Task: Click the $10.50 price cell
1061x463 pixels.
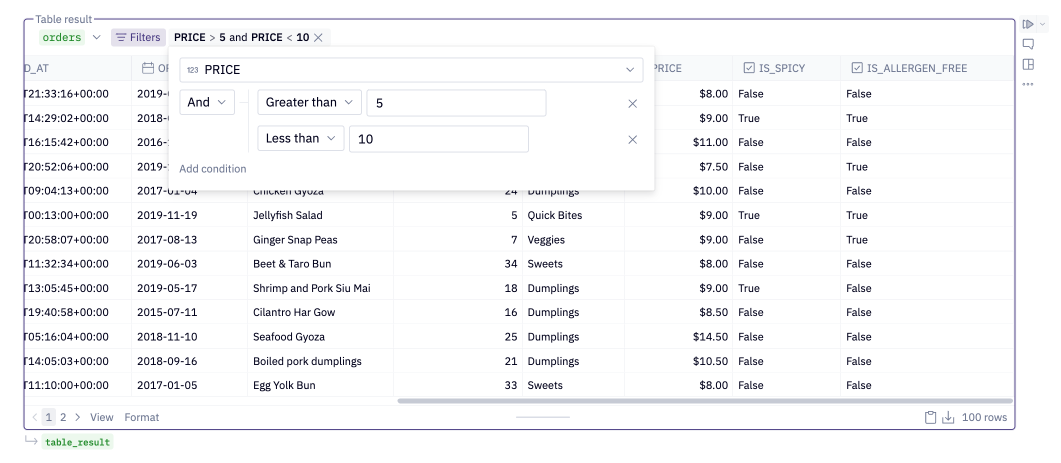Action: pos(678,361)
